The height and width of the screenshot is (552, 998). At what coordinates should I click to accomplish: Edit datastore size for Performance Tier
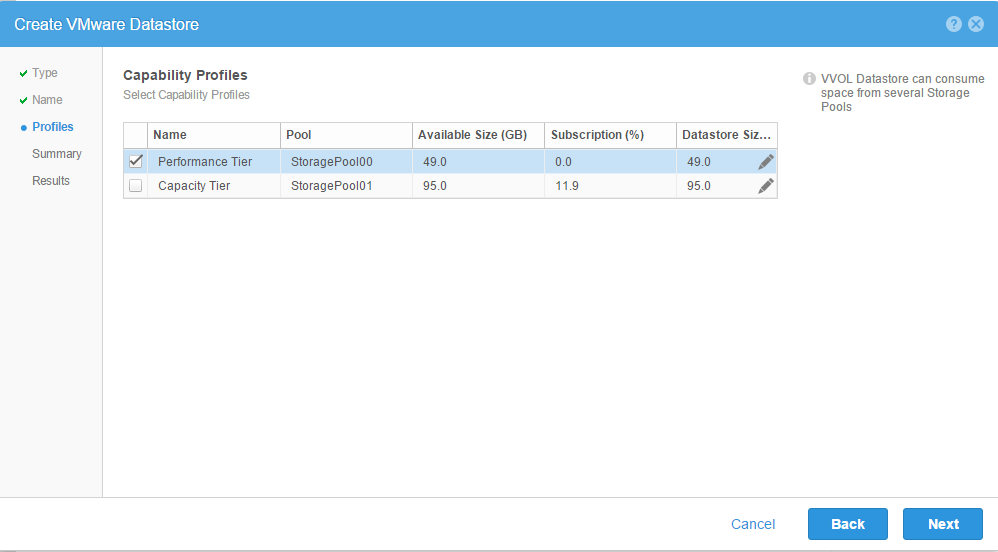tap(766, 162)
